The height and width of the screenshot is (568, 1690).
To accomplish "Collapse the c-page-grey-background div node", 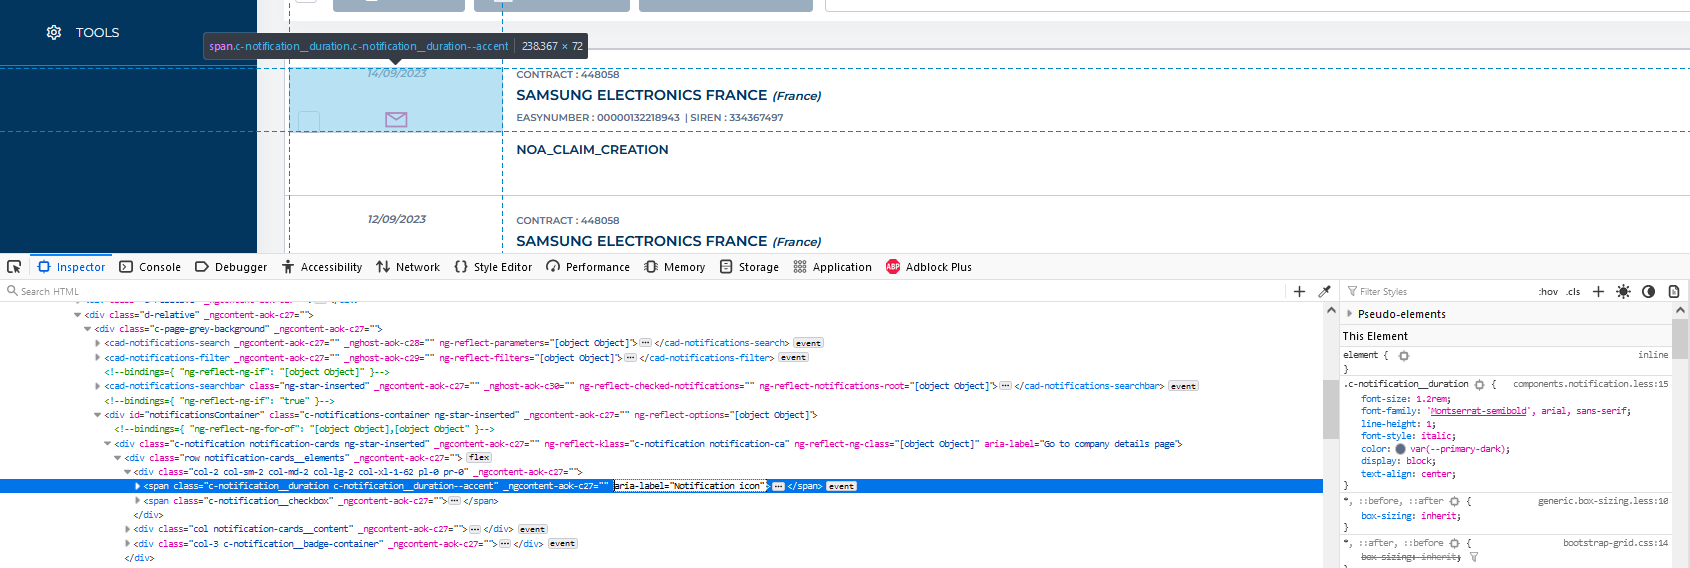I will 88,329.
